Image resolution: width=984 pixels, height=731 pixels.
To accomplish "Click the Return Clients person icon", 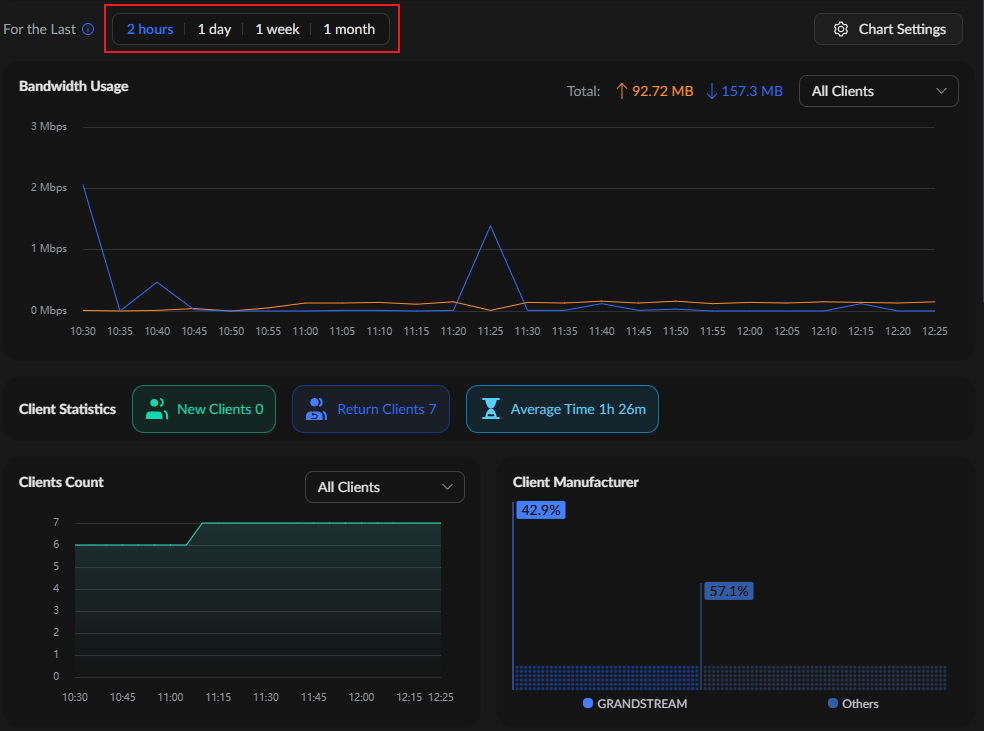I will pyautogui.click(x=316, y=409).
